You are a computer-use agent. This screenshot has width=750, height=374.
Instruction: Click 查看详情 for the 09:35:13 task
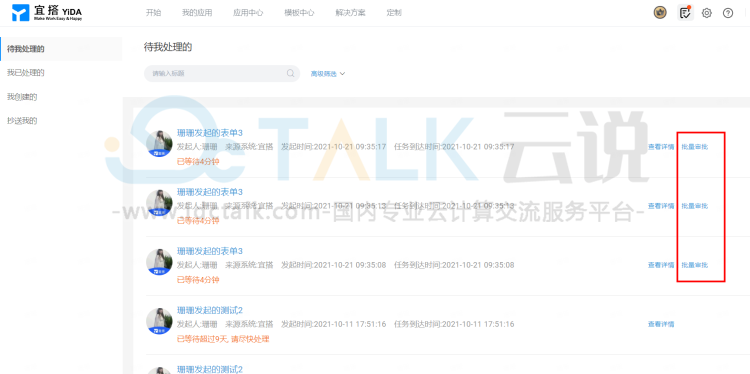click(661, 206)
